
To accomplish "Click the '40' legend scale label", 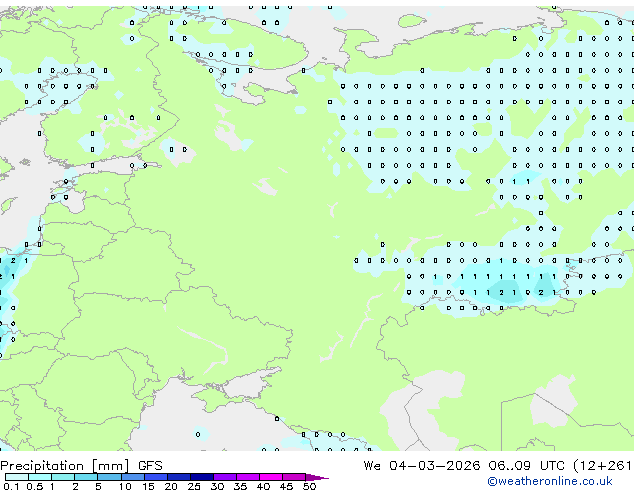I will 263,486.
